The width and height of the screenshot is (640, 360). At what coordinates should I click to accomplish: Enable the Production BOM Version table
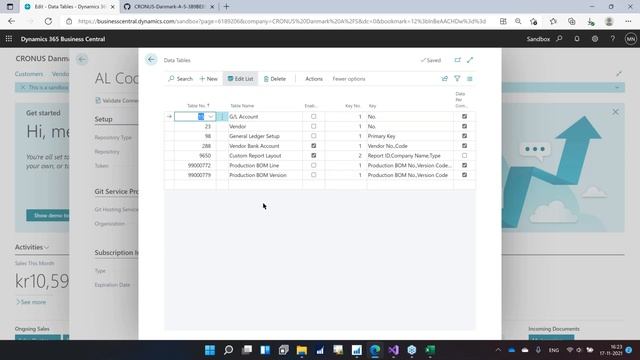(x=313, y=175)
